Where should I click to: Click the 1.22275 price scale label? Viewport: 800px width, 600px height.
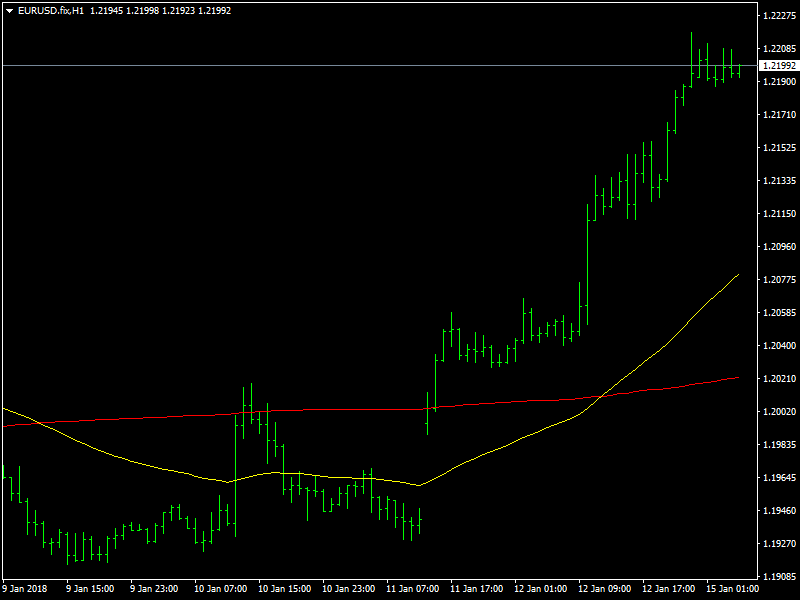(779, 16)
